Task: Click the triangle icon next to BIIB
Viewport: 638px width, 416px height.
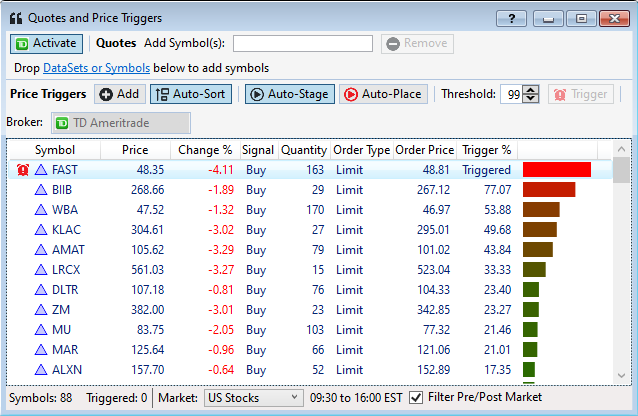Action: [41, 190]
